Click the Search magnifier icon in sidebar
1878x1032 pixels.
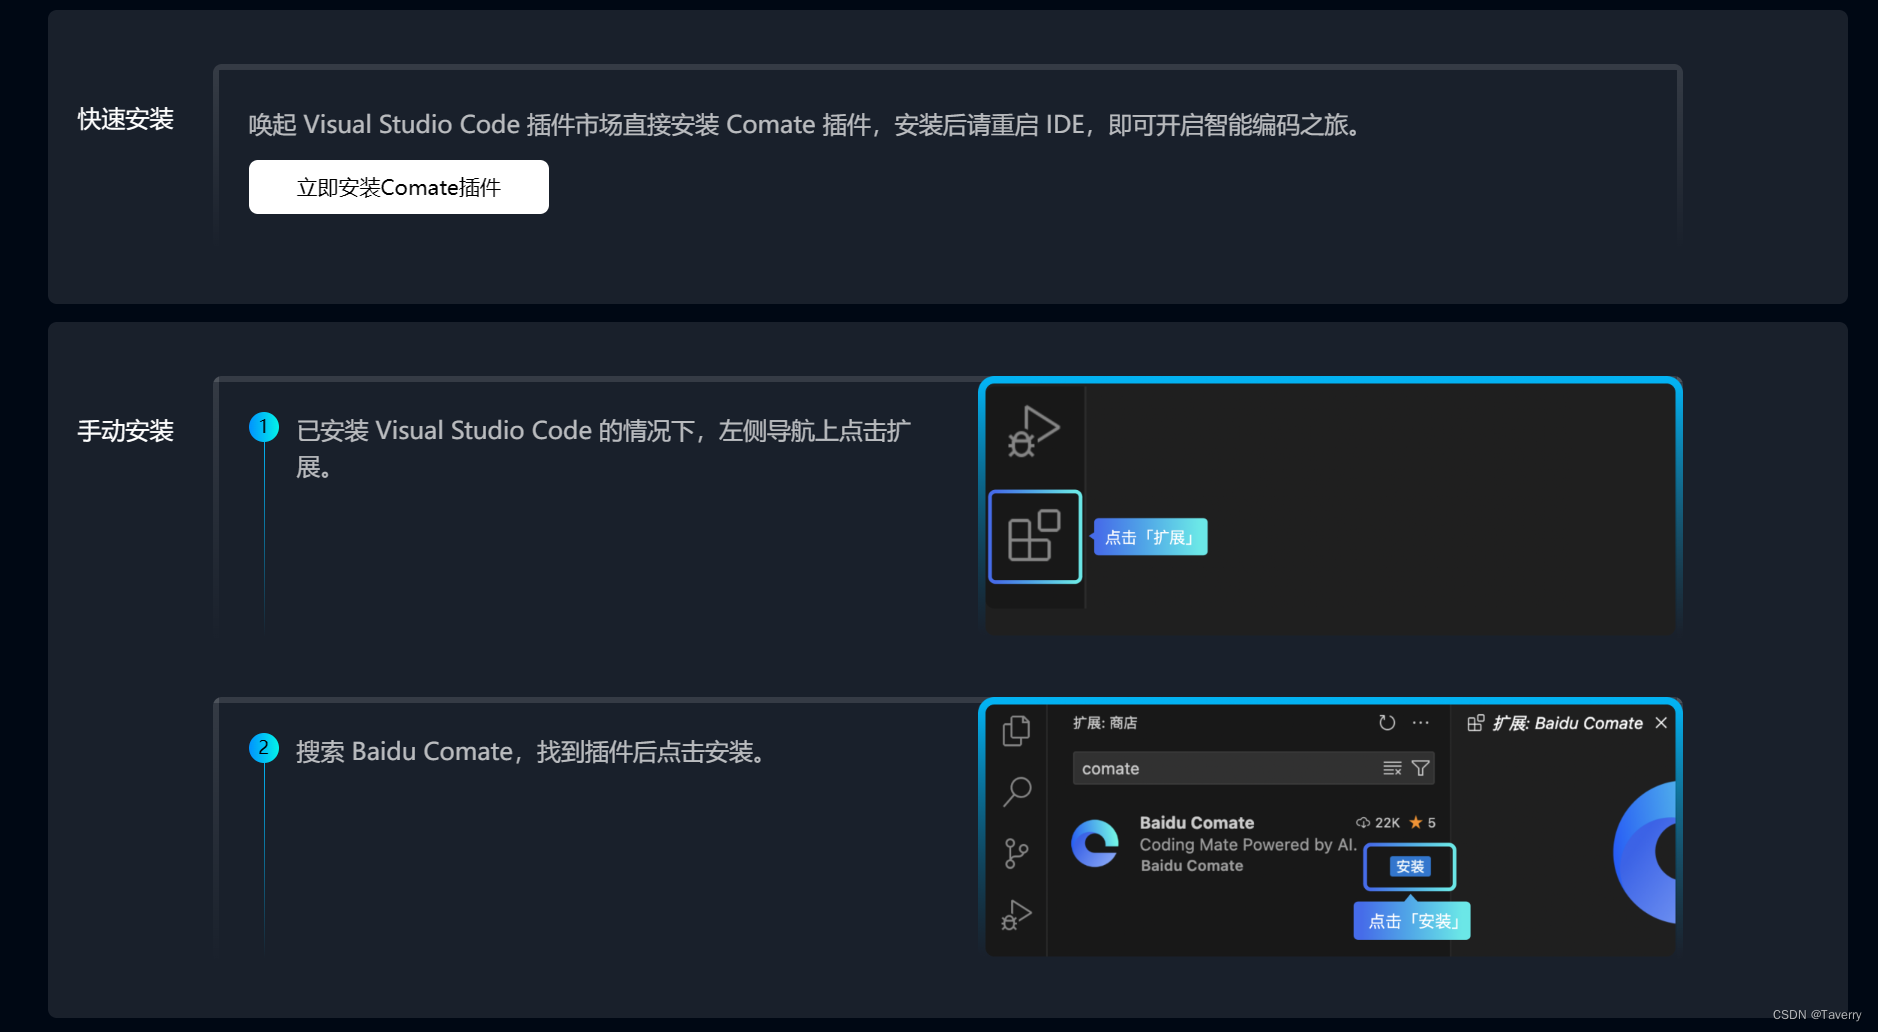1017,792
